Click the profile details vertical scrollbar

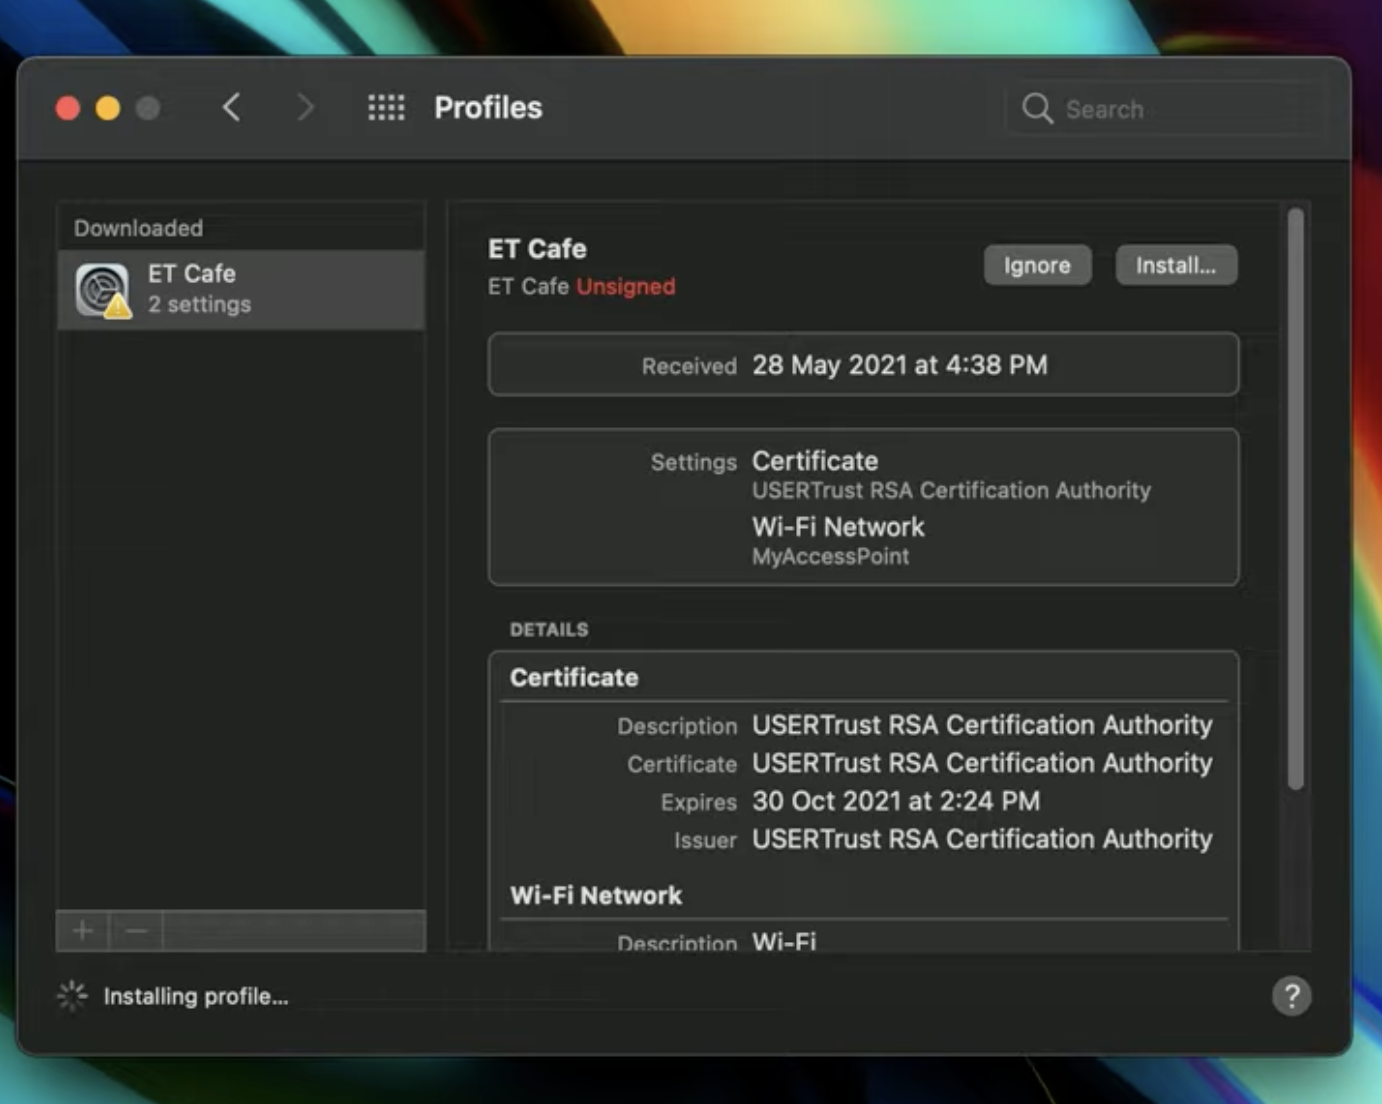click(x=1295, y=500)
